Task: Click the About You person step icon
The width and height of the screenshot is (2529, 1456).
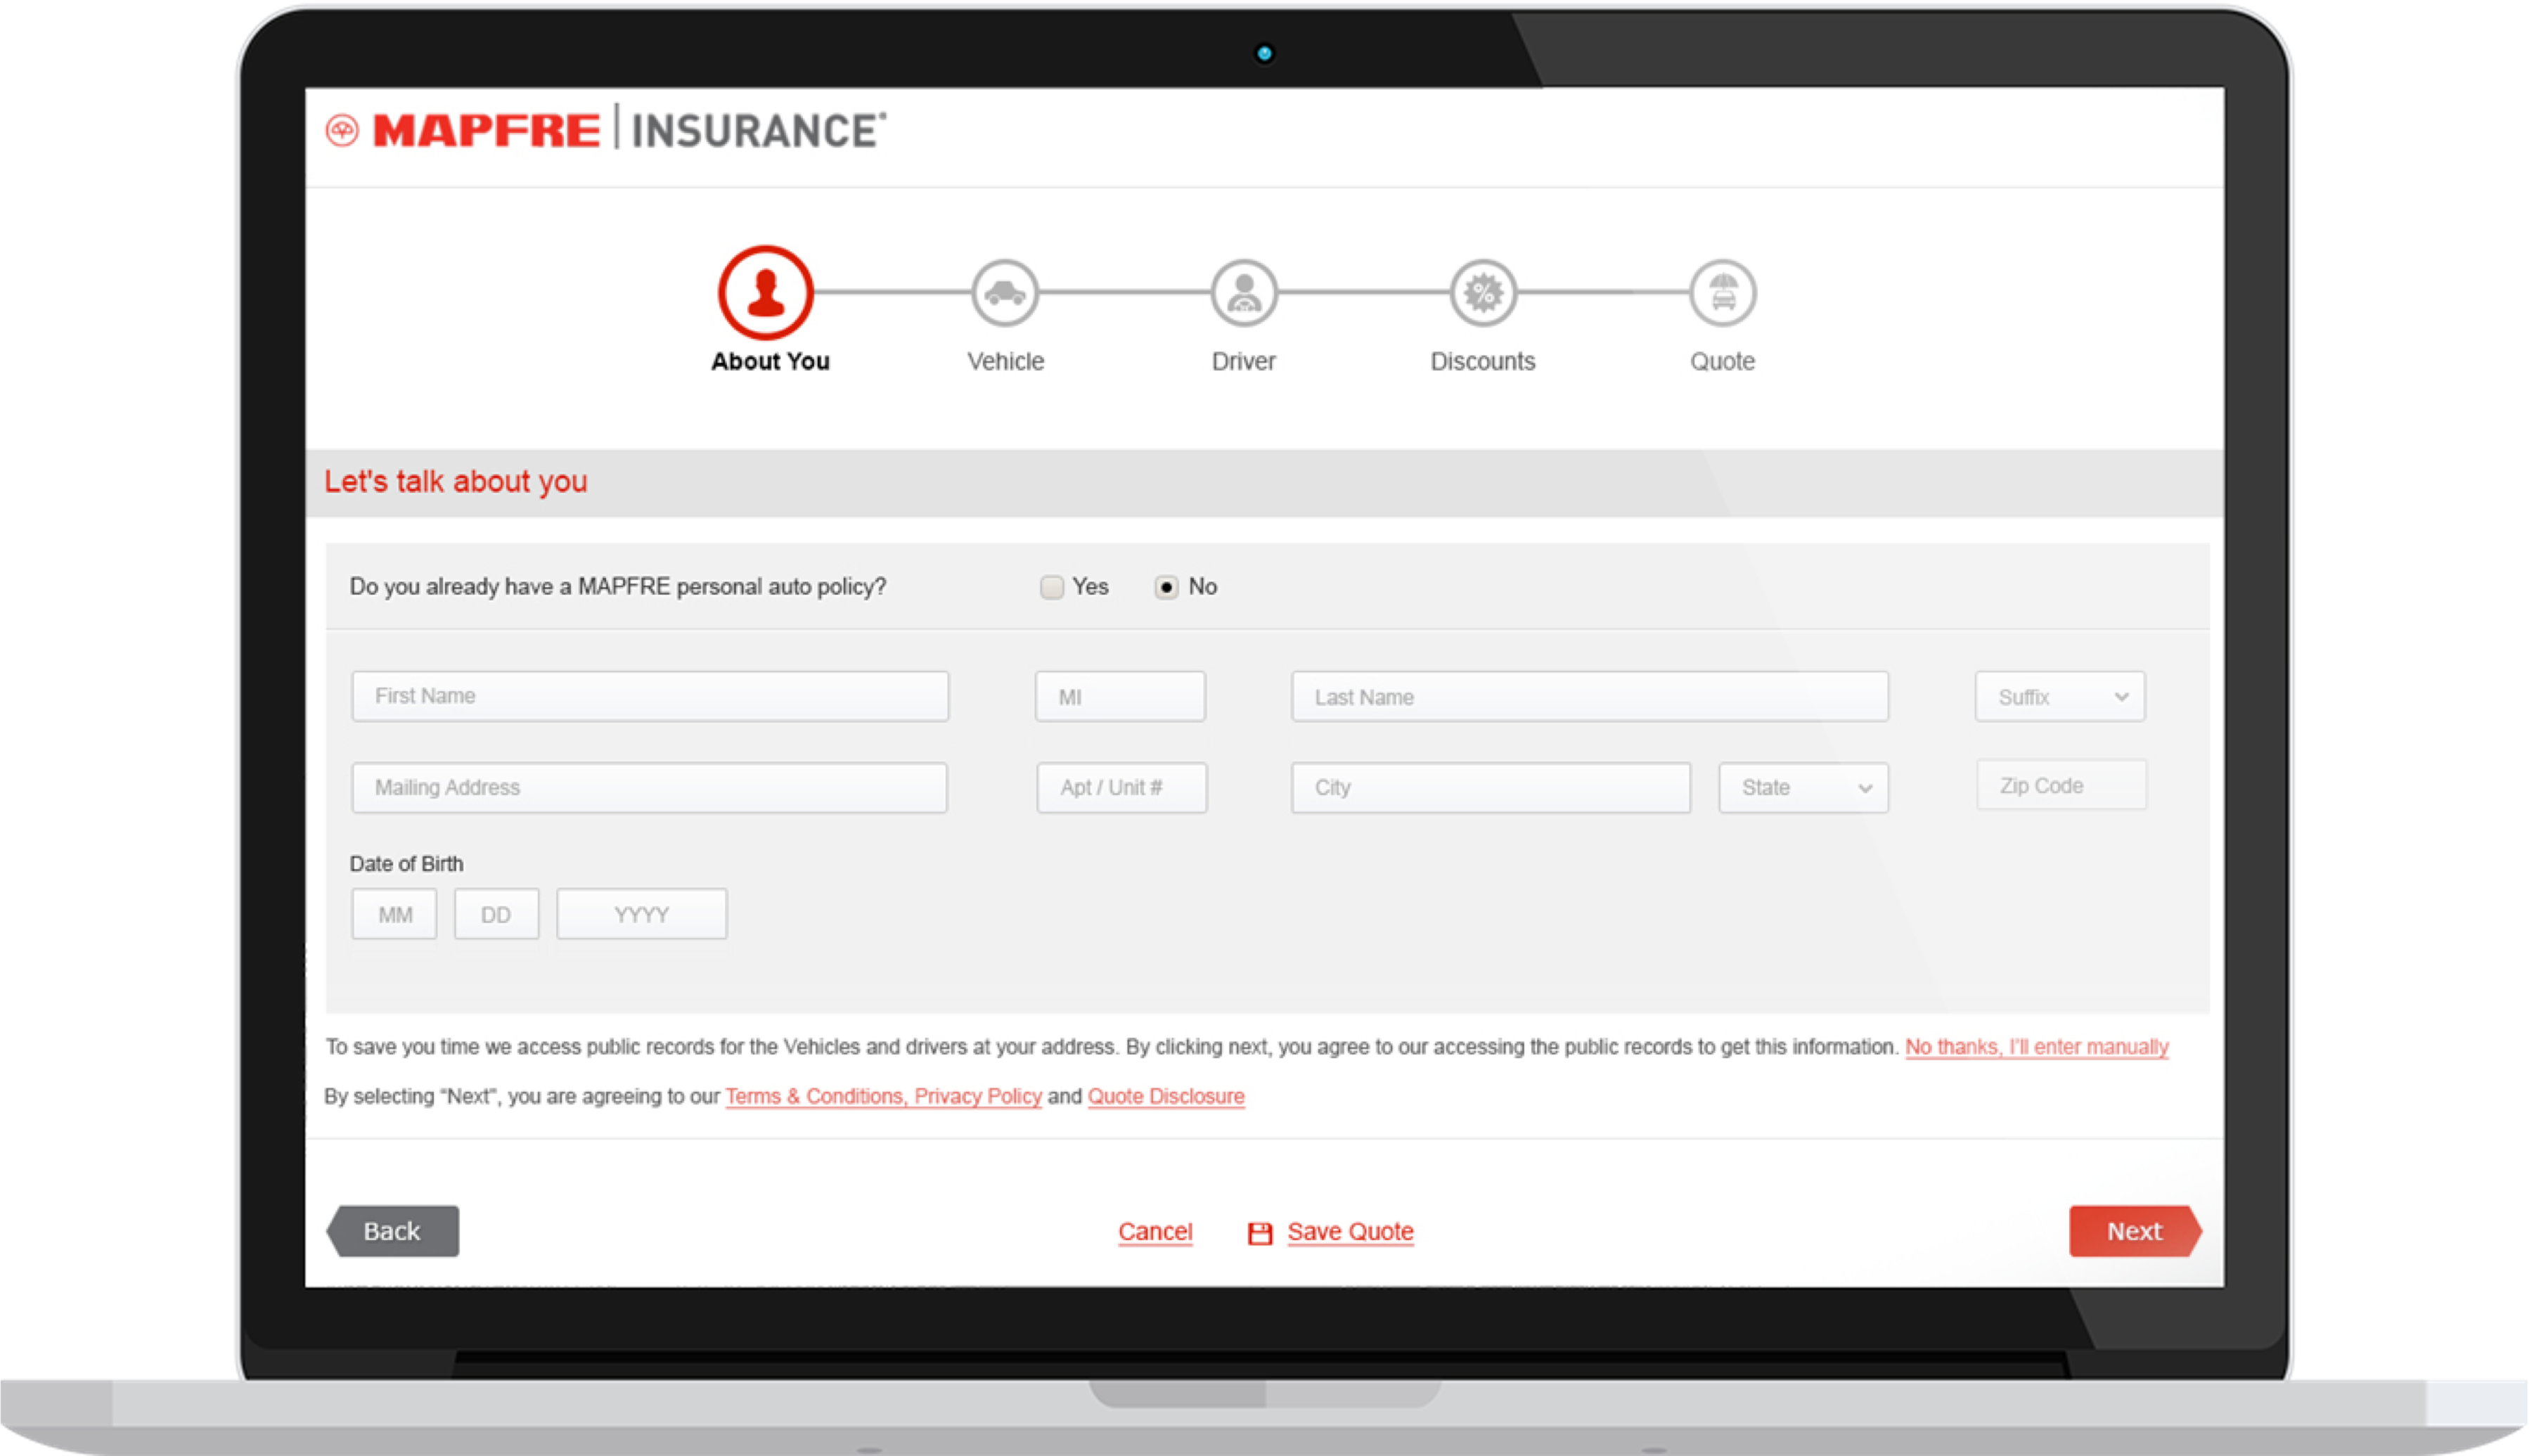Action: point(766,293)
